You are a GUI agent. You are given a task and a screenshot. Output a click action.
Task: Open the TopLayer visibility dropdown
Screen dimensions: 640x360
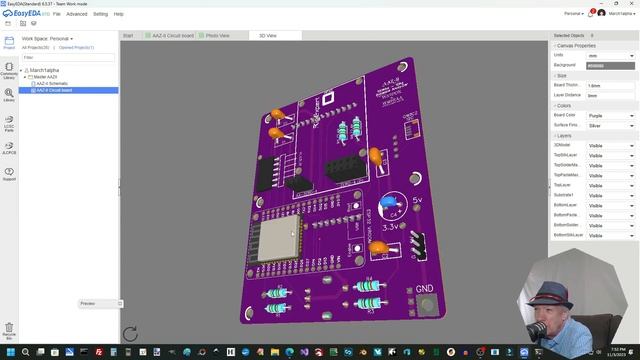pos(610,186)
